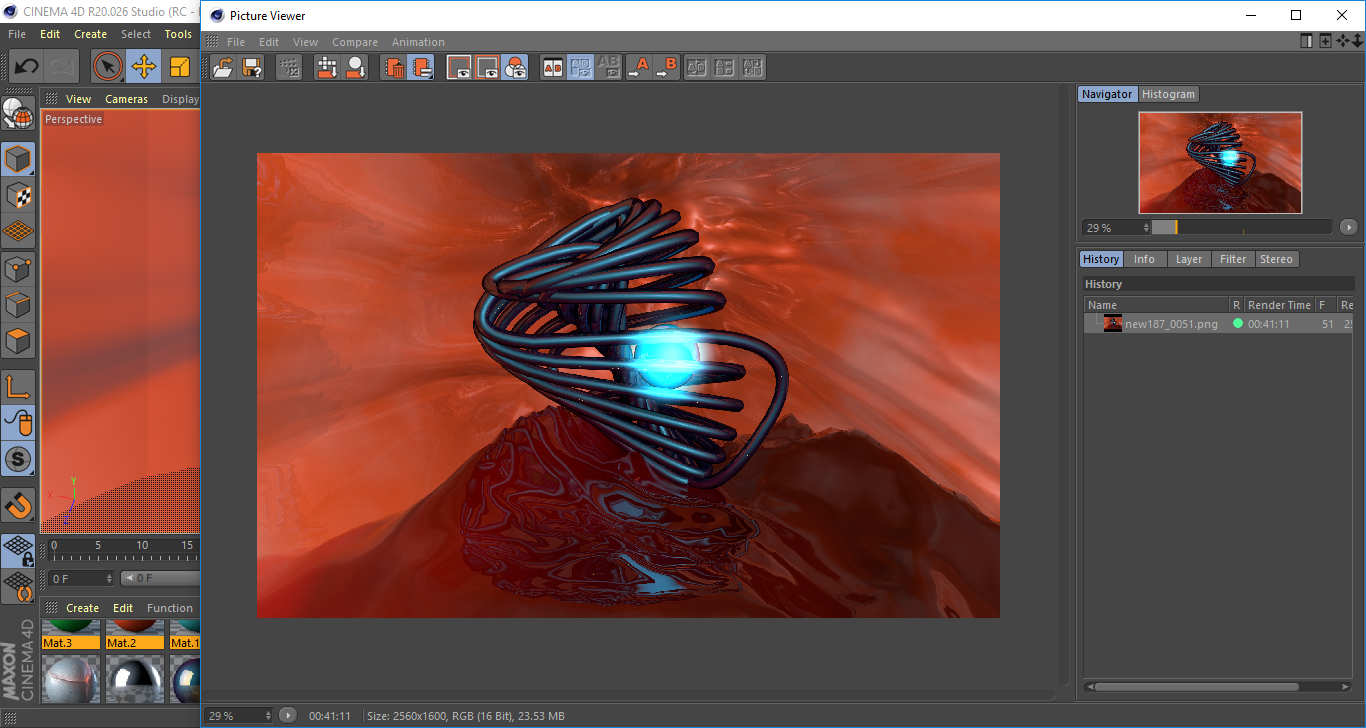The height and width of the screenshot is (728, 1366).
Task: Toggle the fullscreen display mode icon
Action: tap(459, 68)
